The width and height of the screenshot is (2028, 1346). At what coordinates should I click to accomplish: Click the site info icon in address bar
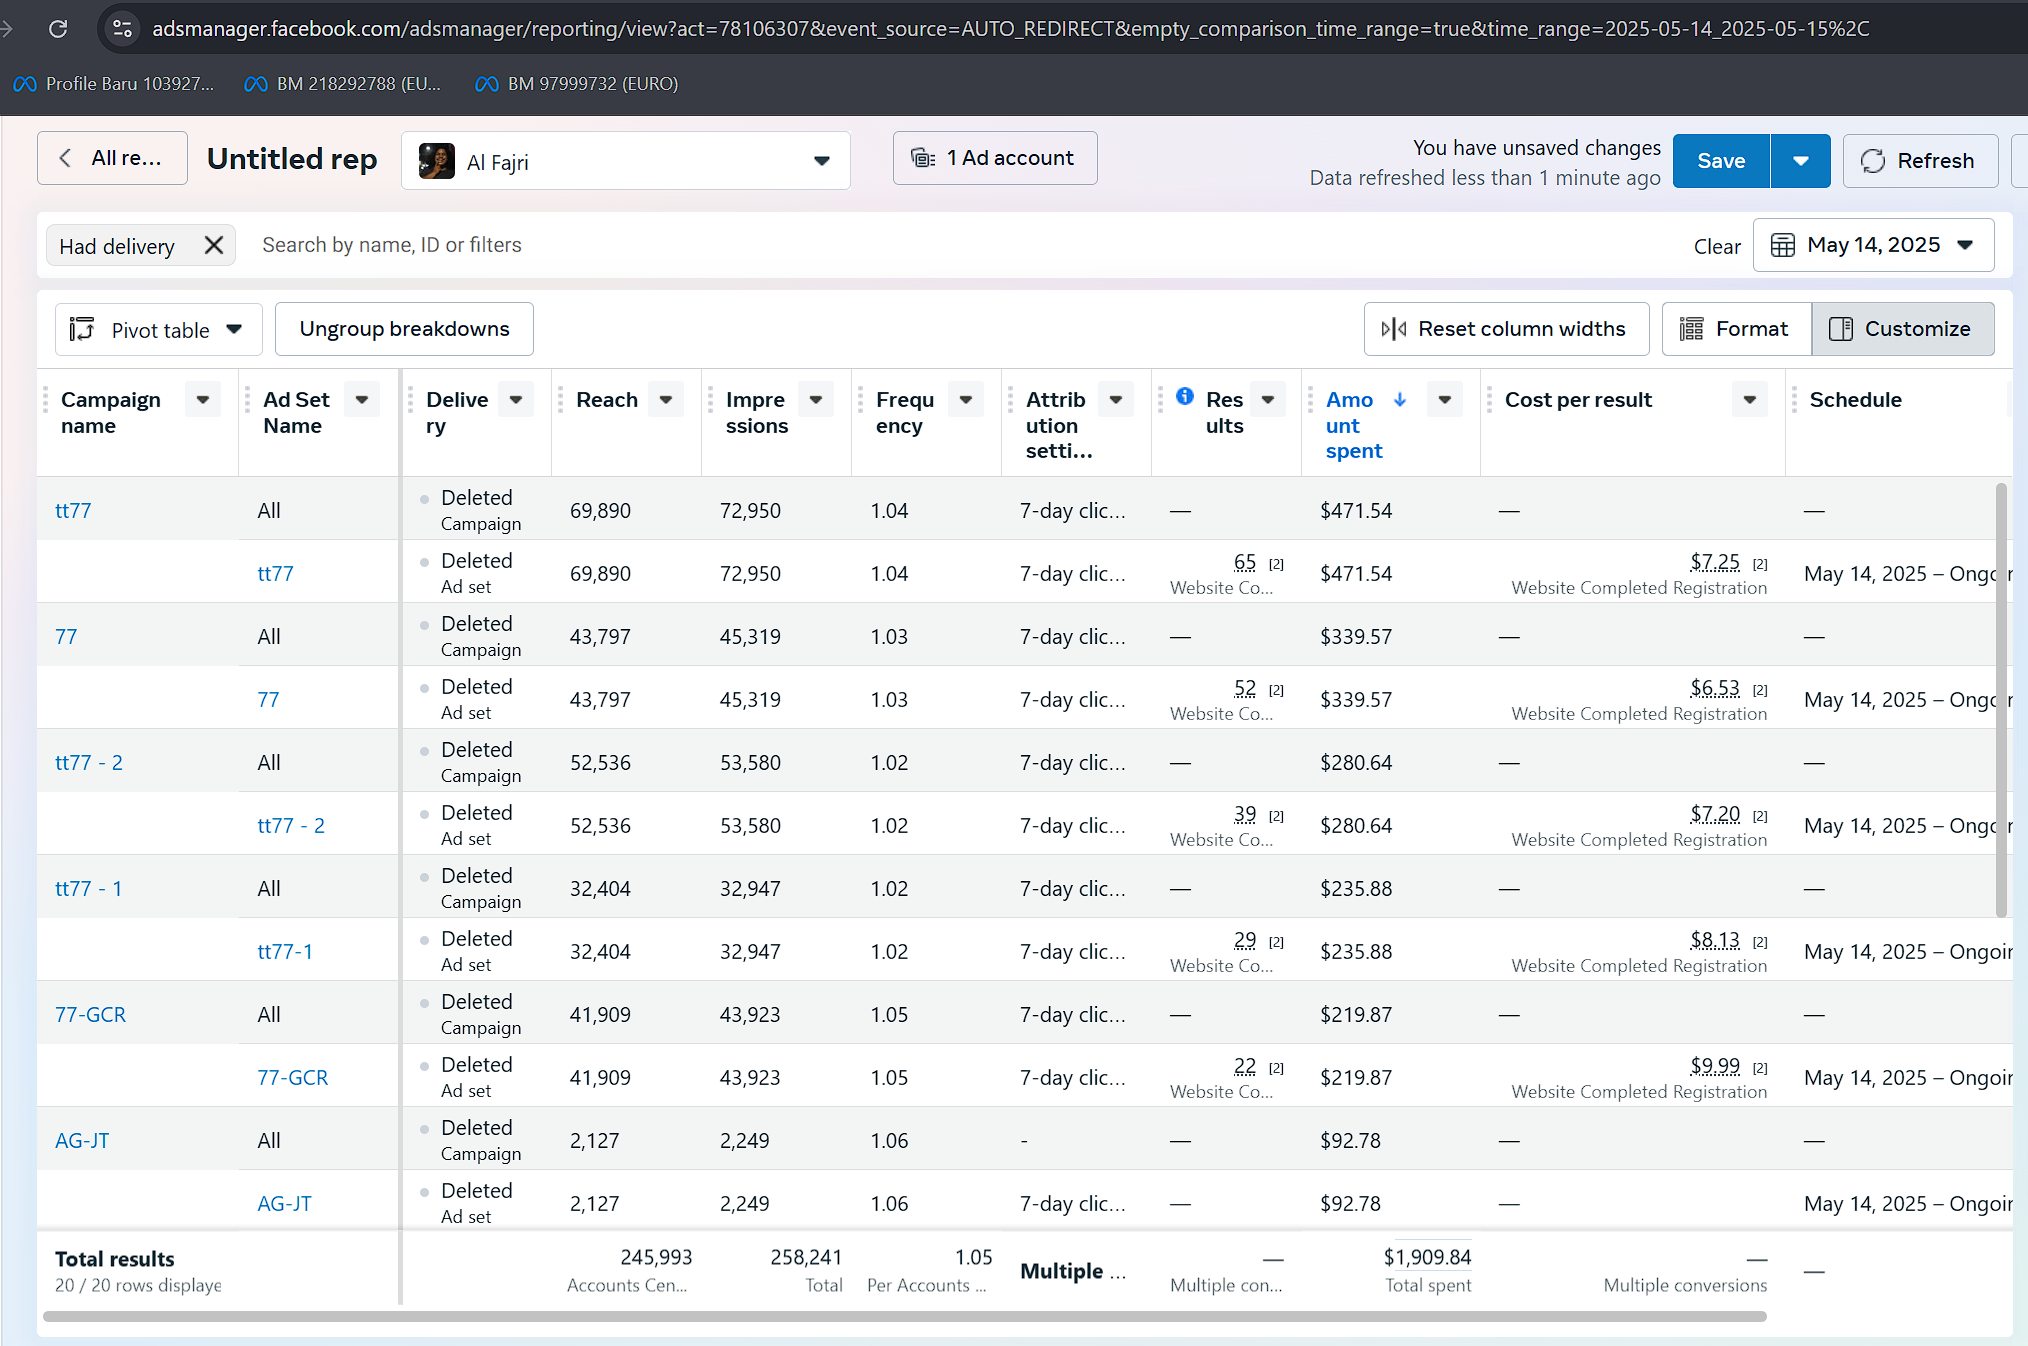click(122, 28)
